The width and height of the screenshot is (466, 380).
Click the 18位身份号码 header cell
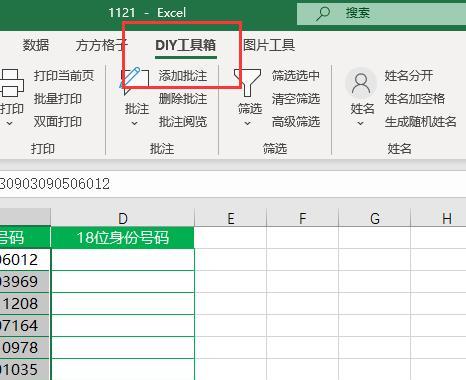point(122,238)
